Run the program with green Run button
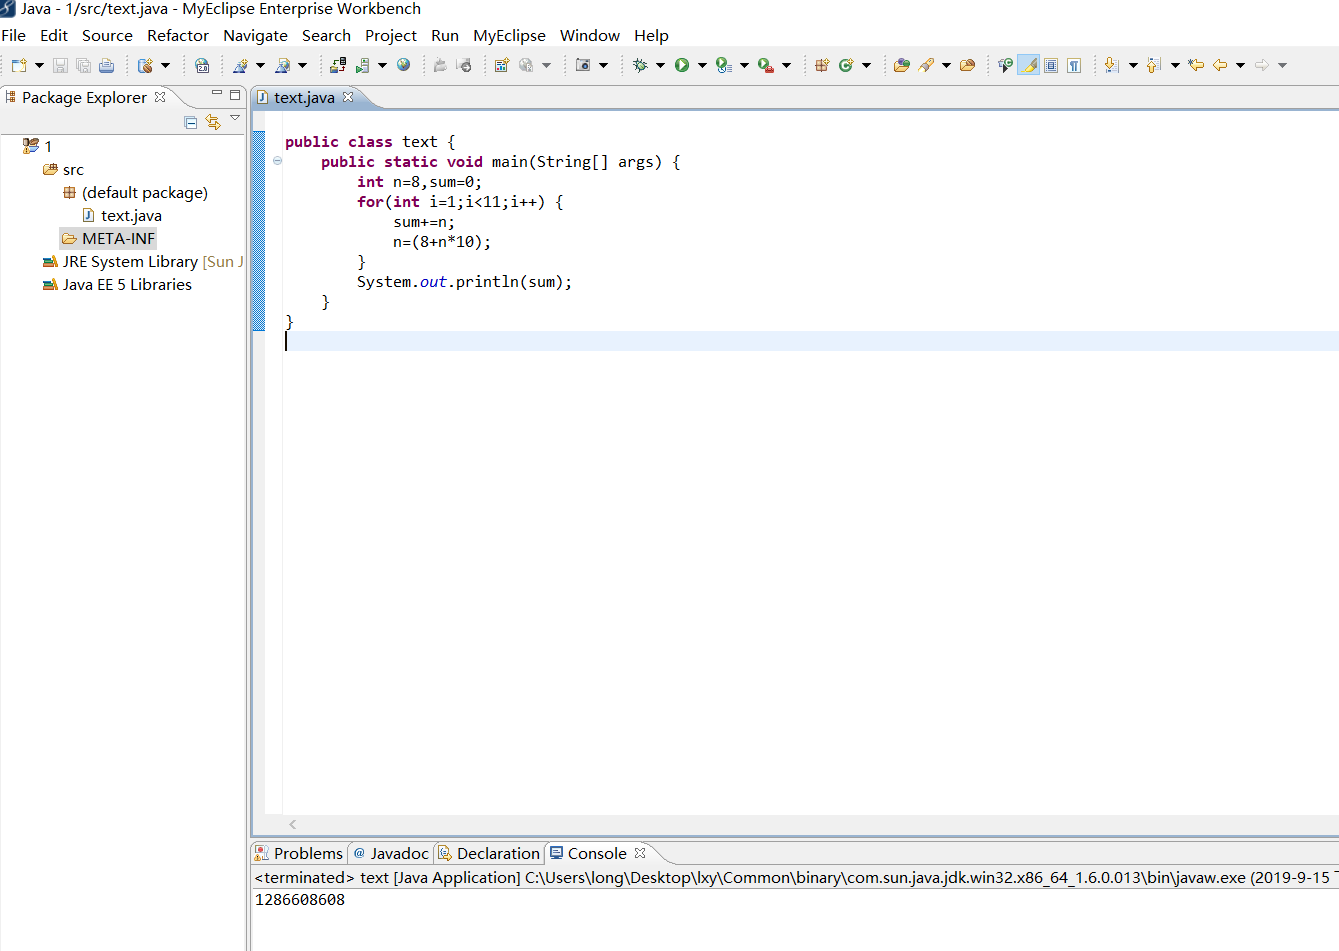1339x951 pixels. (682, 65)
